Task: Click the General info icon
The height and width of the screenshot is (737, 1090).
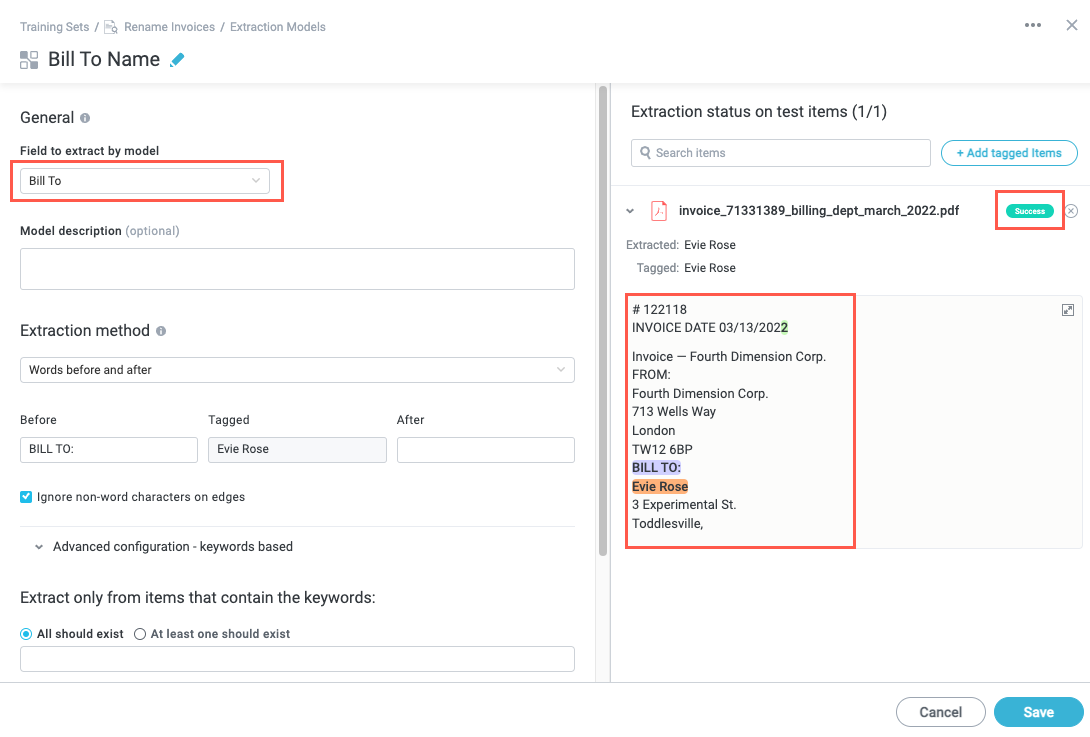Action: click(85, 118)
